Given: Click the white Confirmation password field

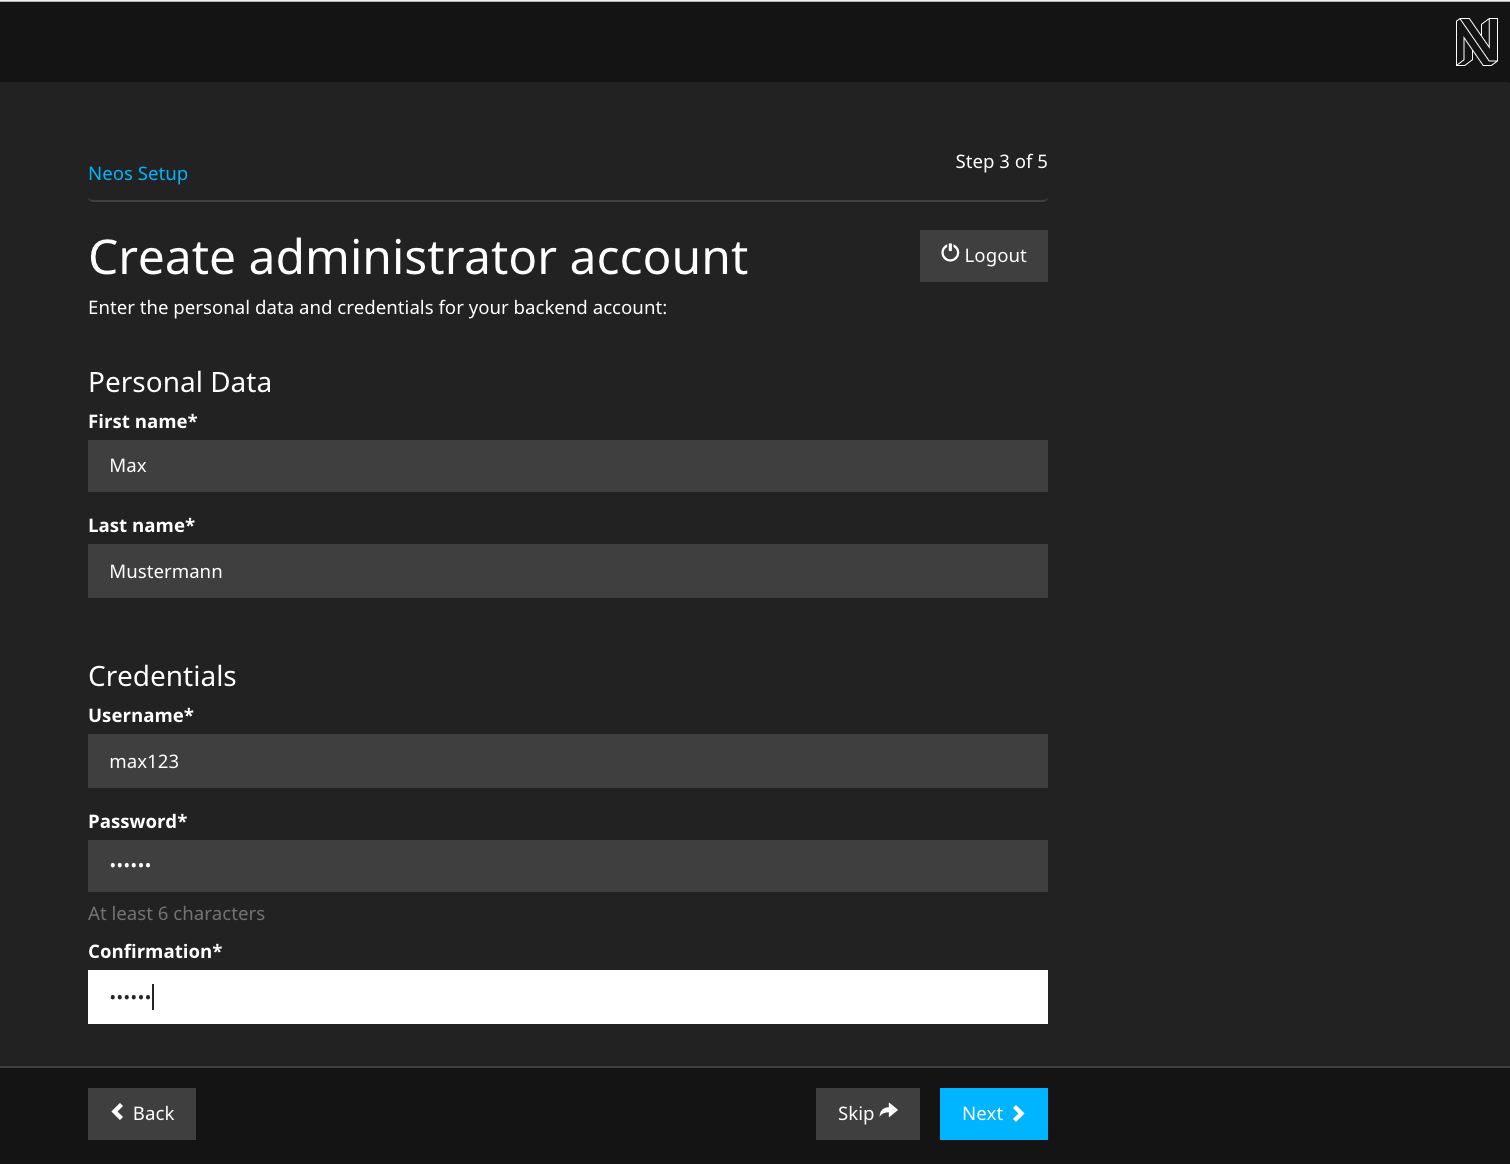Looking at the screenshot, I should pos(567,997).
